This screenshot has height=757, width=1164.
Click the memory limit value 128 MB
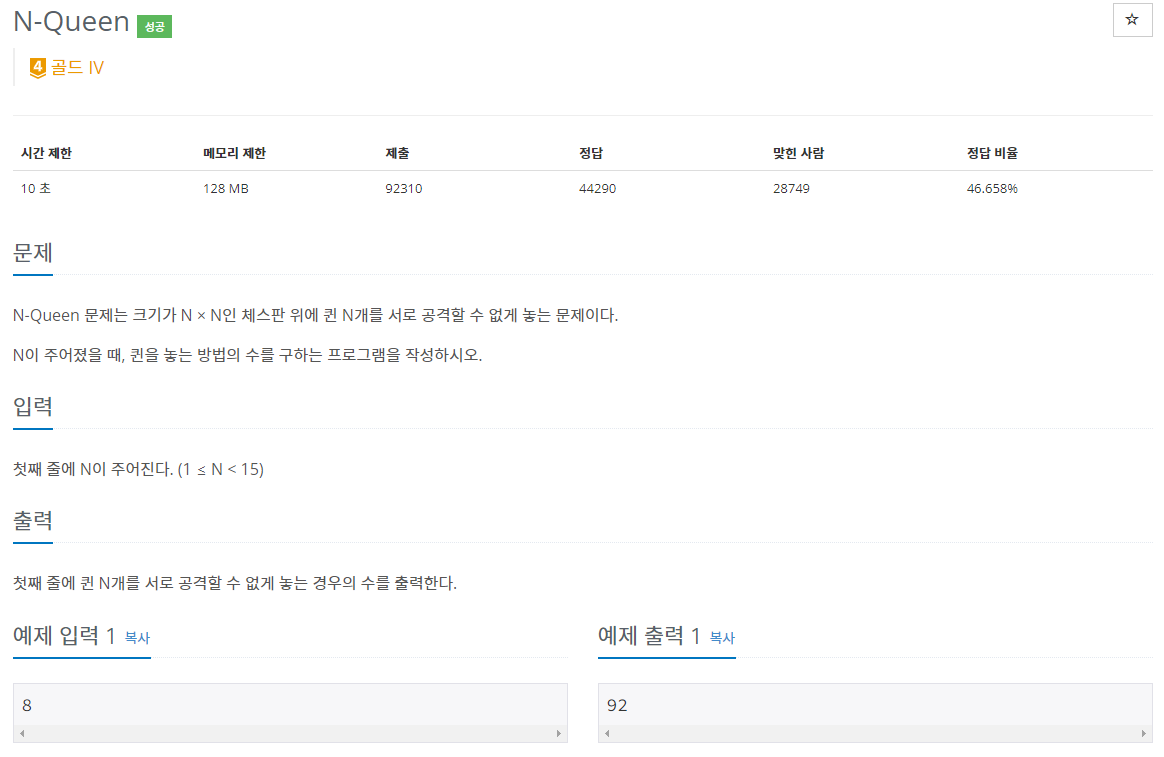click(x=226, y=189)
